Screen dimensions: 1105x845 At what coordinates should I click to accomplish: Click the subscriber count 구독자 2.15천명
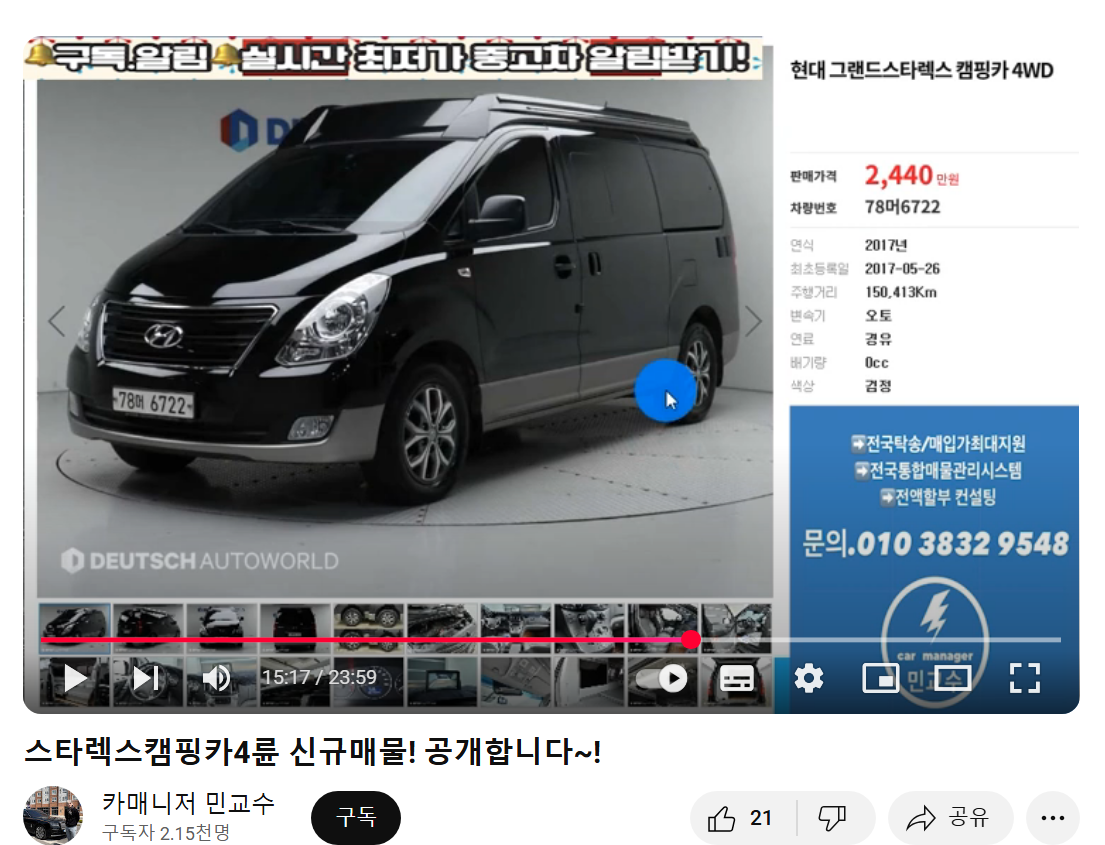[166, 833]
